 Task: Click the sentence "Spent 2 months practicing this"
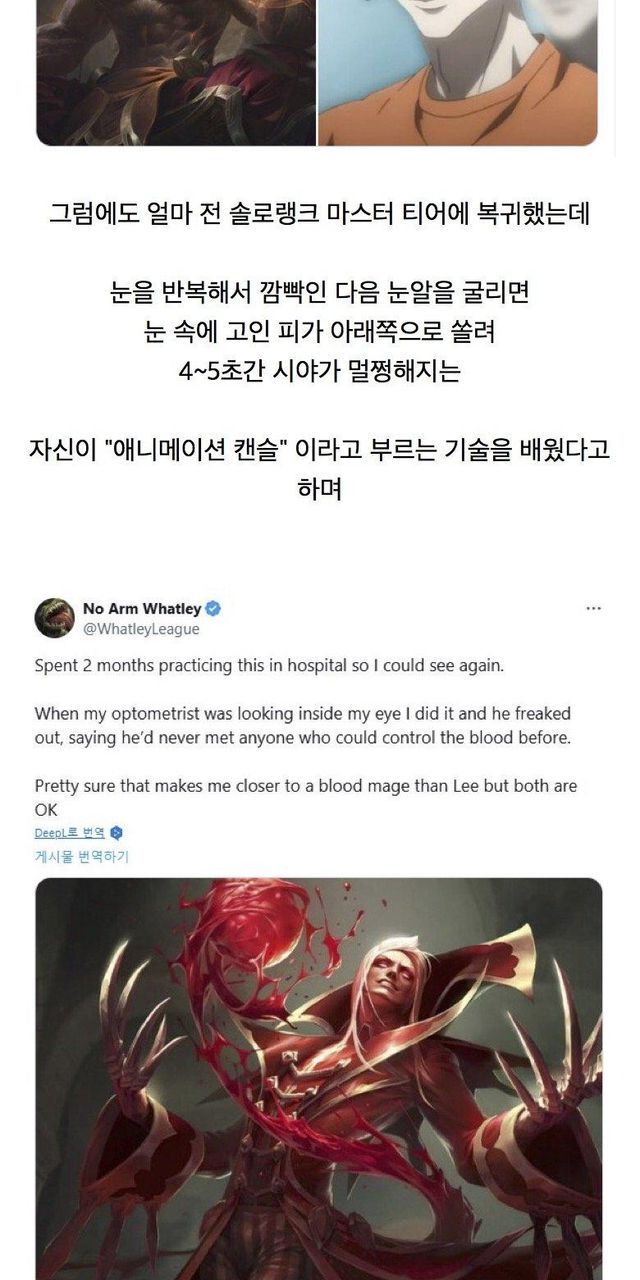click(x=262, y=665)
